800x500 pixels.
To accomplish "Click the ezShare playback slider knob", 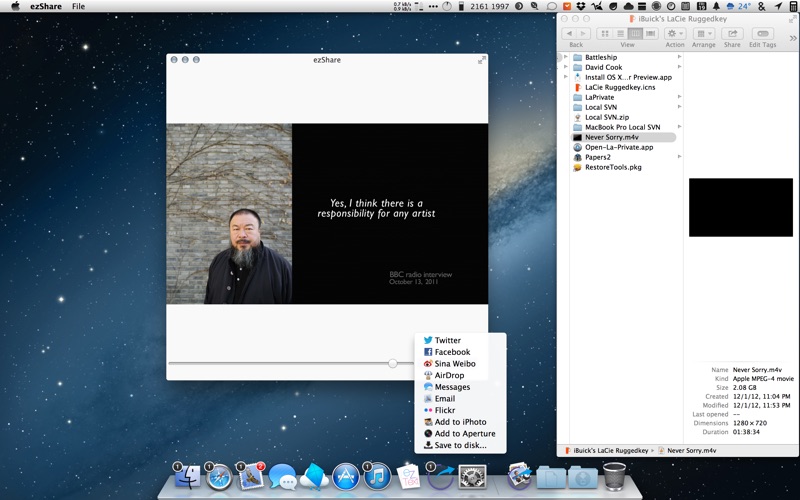I will coord(392,363).
